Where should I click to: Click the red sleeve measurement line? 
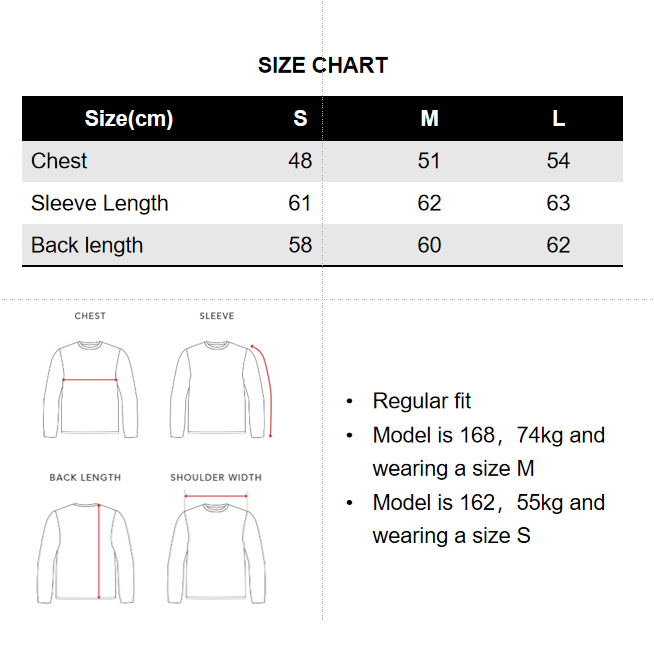click(265, 388)
